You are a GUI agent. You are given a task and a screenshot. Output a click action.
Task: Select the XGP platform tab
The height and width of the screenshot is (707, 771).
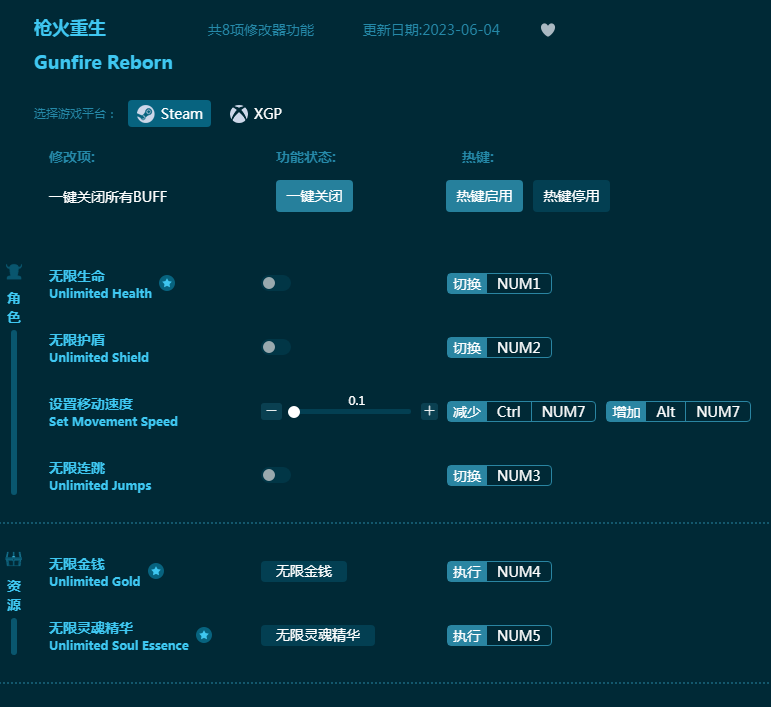click(256, 114)
